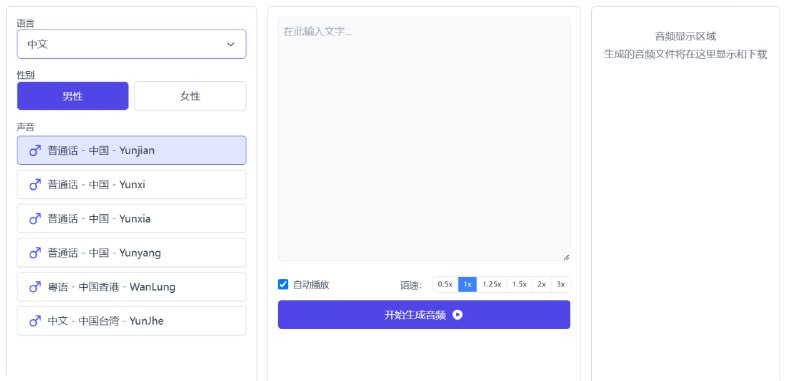The image size is (800, 381).
Task: Set speech speed to 0.5x
Action: [x=445, y=285]
